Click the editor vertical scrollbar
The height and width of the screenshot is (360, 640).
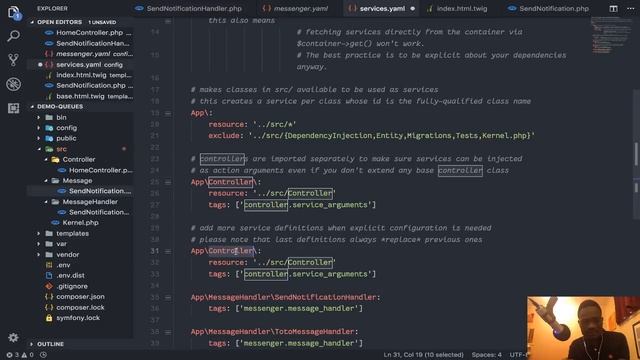point(636,155)
